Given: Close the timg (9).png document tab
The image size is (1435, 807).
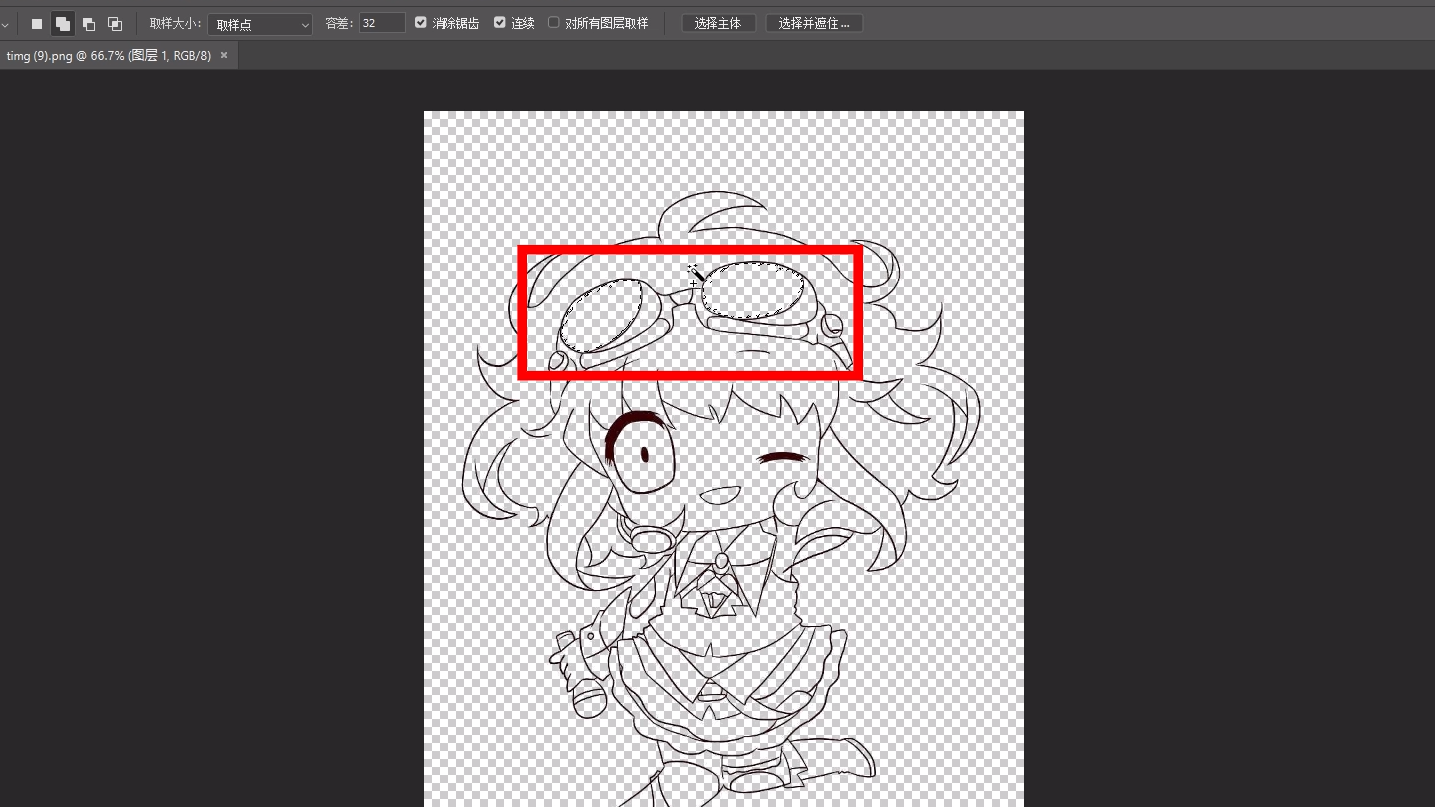Looking at the screenshot, I should [x=224, y=55].
